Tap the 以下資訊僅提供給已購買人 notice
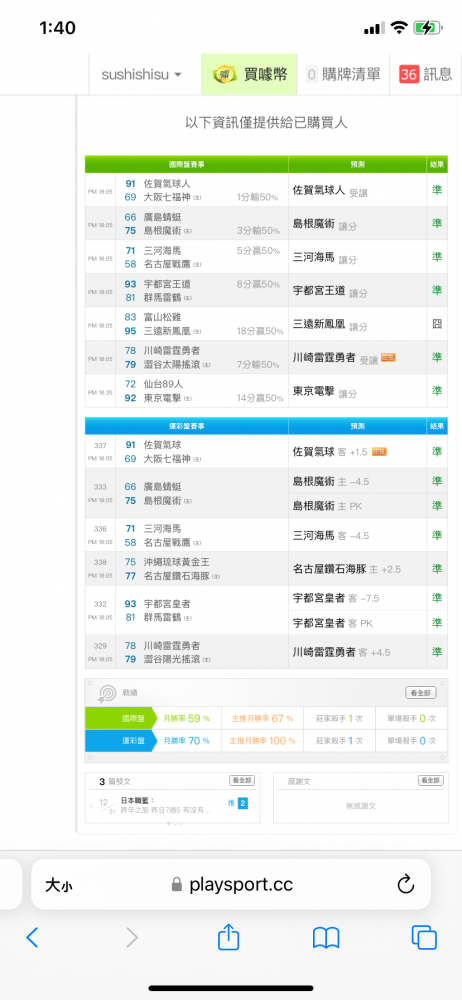 click(266, 123)
